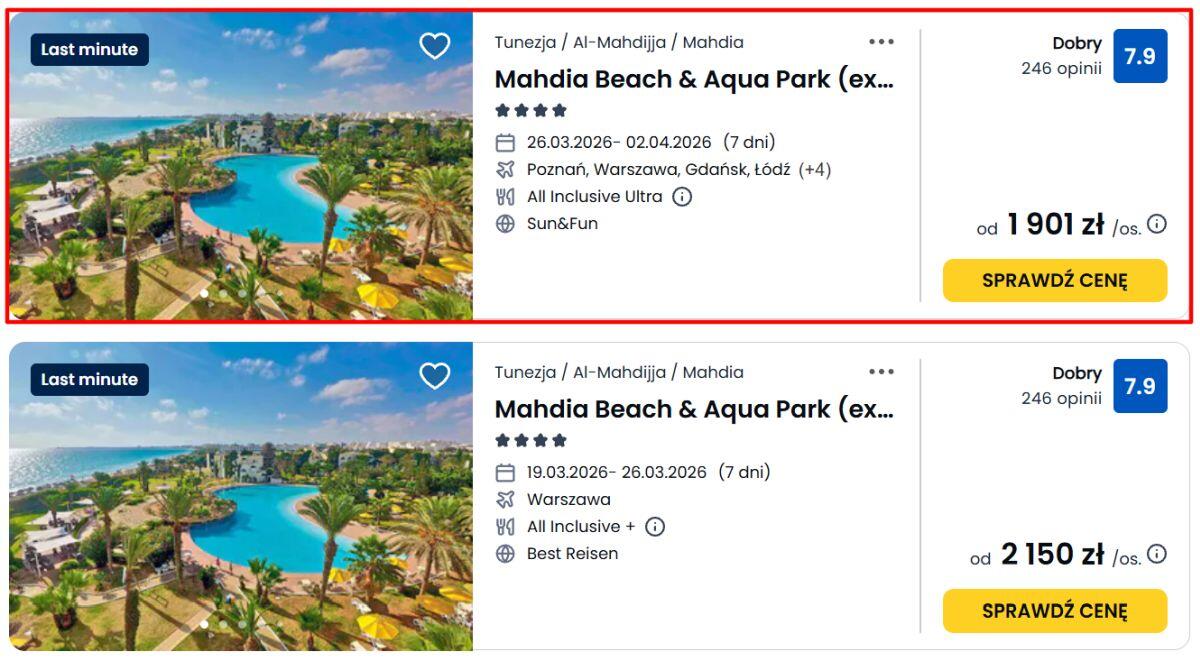Click the 7.9 rating badge on second offer

pyautogui.click(x=1139, y=386)
